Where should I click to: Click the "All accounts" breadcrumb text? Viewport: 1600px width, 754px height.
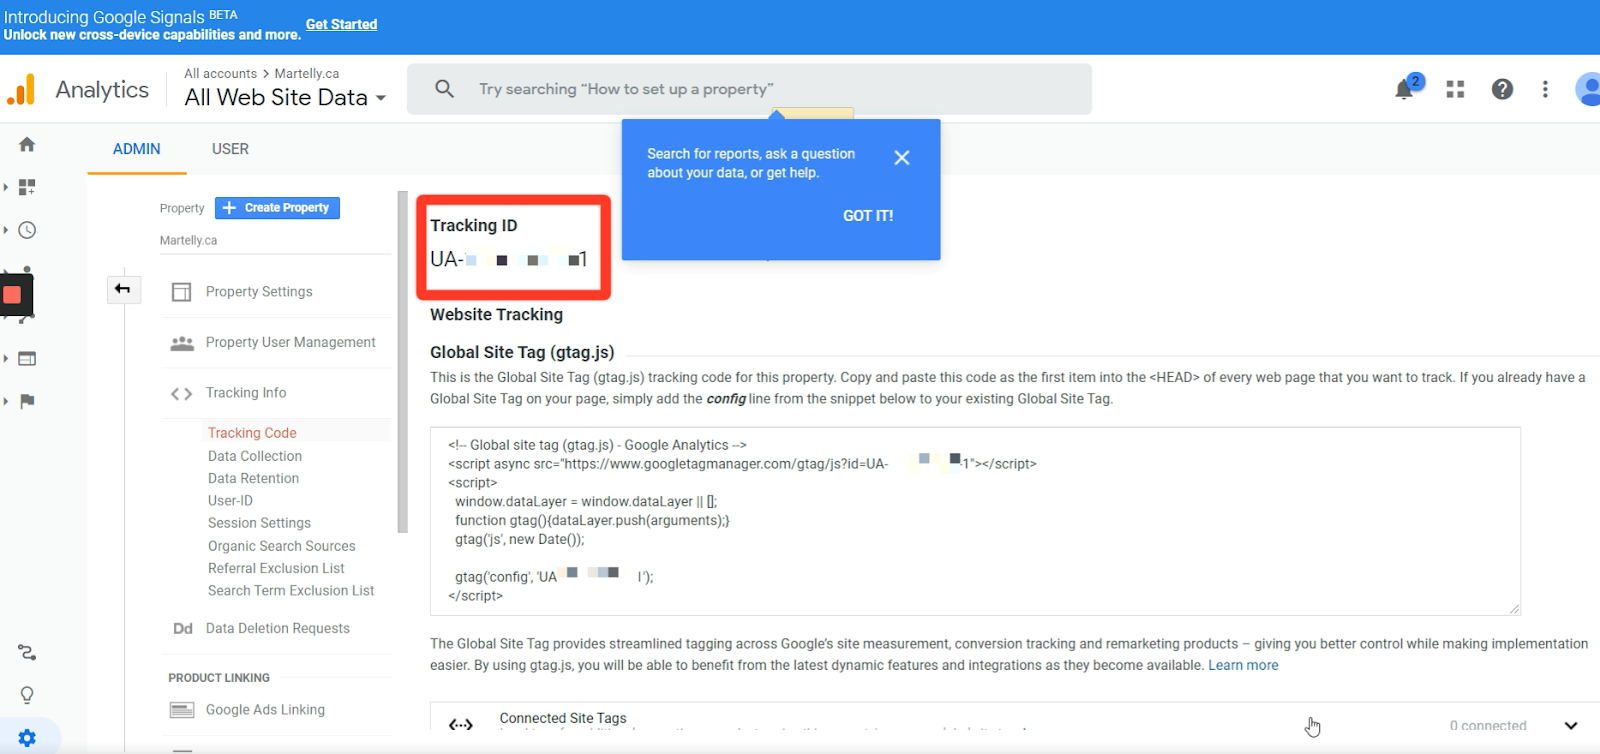pos(220,73)
